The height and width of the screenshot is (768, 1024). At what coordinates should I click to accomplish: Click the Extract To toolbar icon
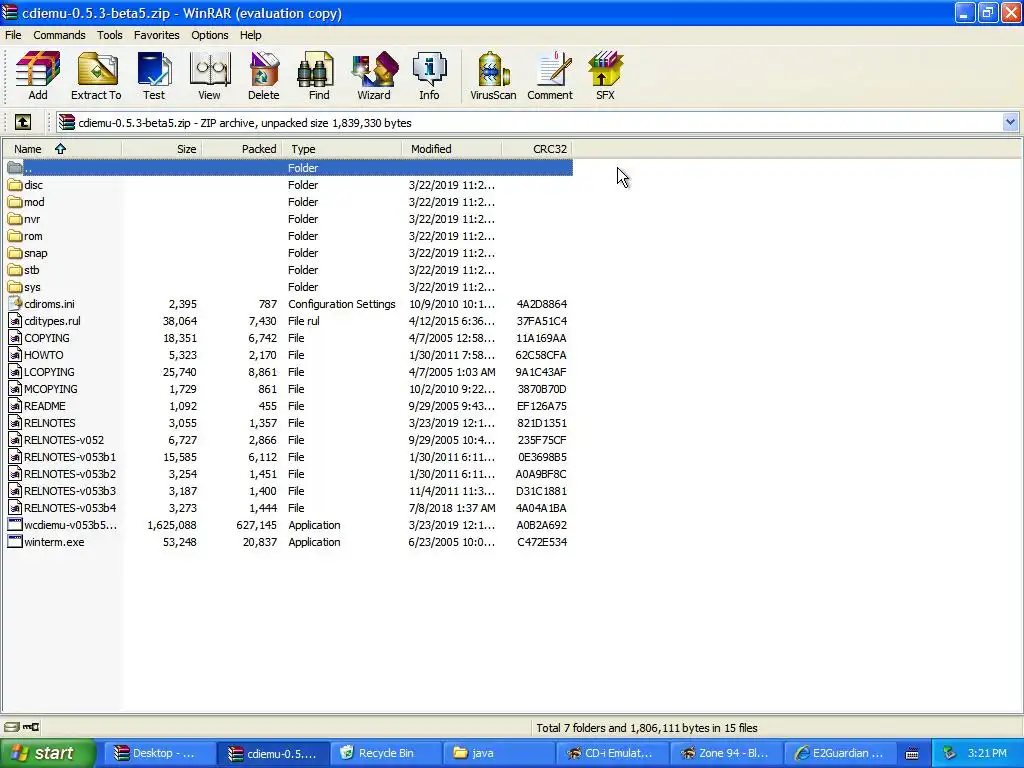96,75
